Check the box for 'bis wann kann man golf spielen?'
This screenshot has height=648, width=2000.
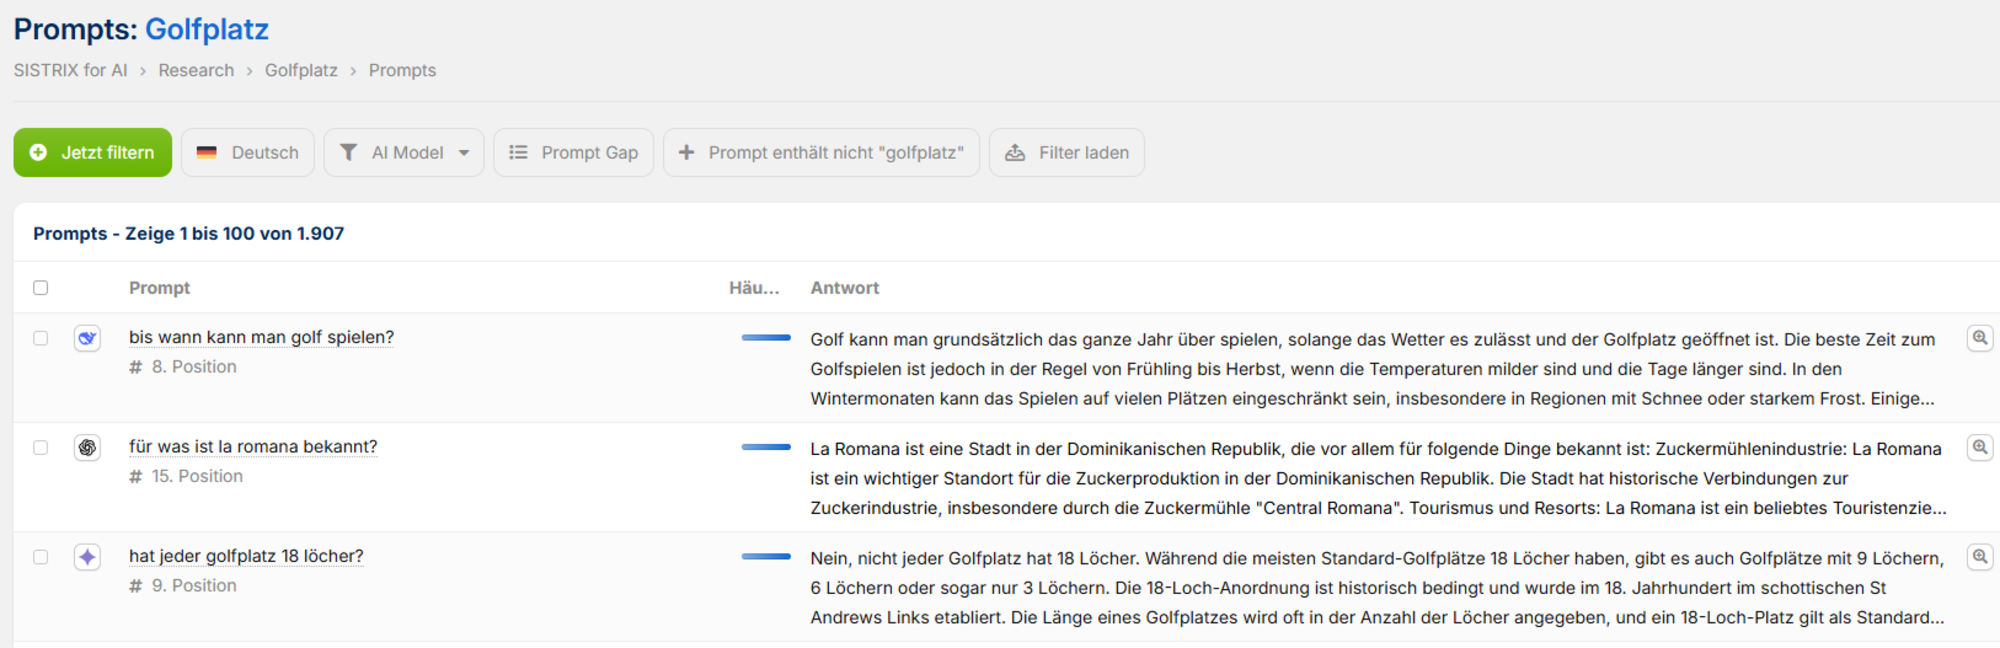(x=41, y=338)
